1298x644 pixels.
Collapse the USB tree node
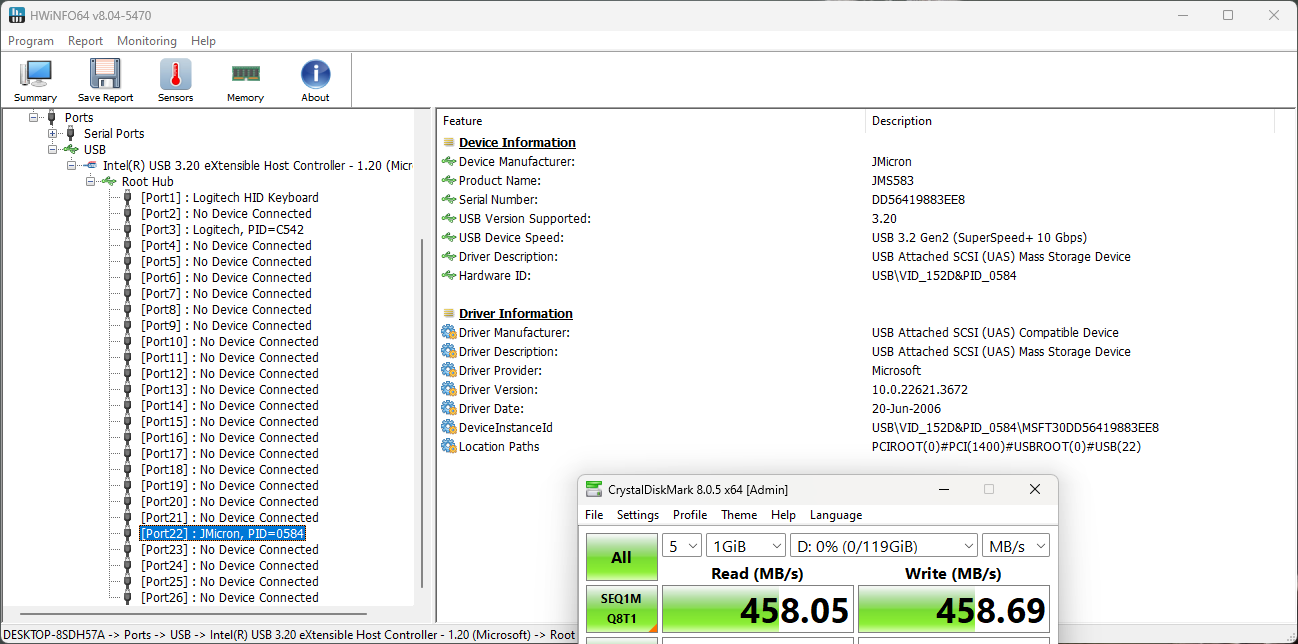tap(53, 150)
